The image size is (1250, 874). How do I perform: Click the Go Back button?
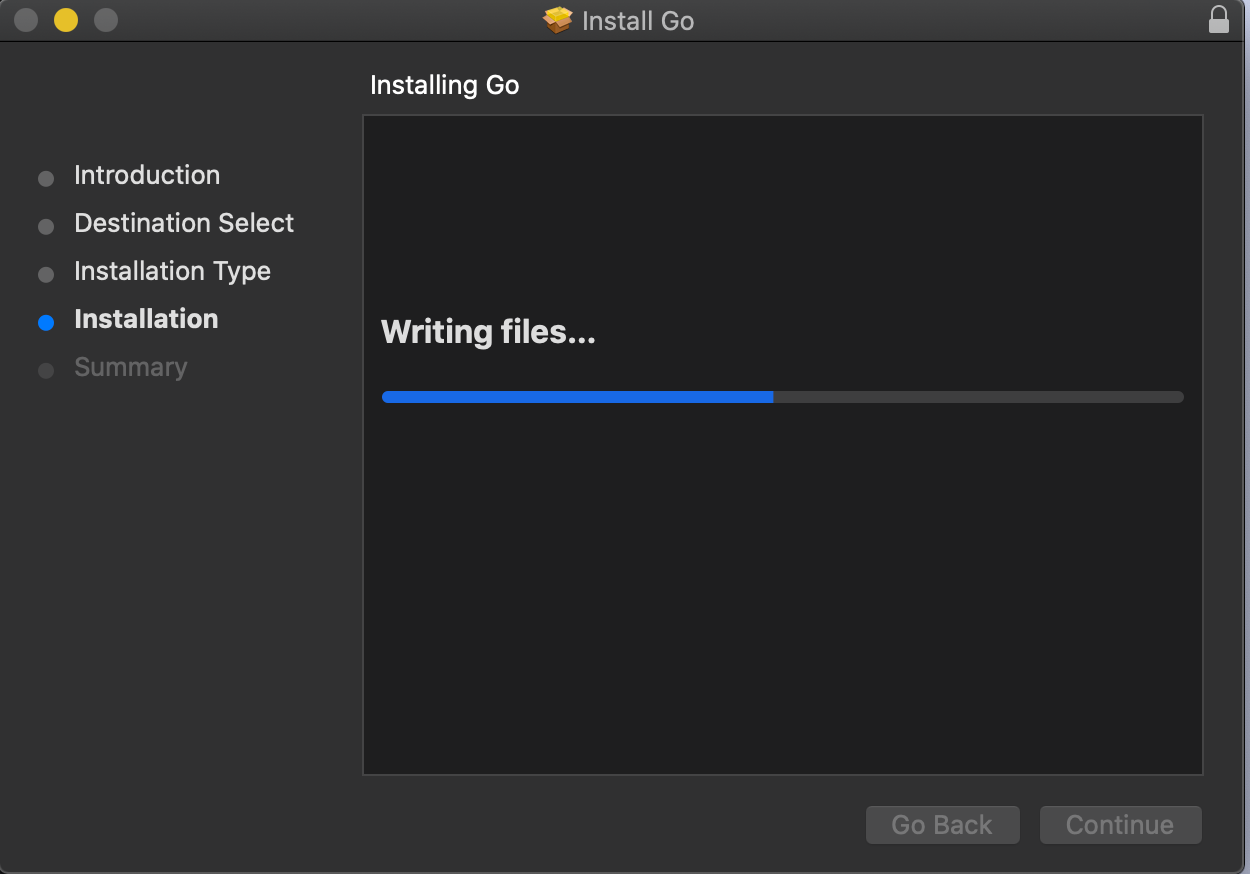[942, 825]
